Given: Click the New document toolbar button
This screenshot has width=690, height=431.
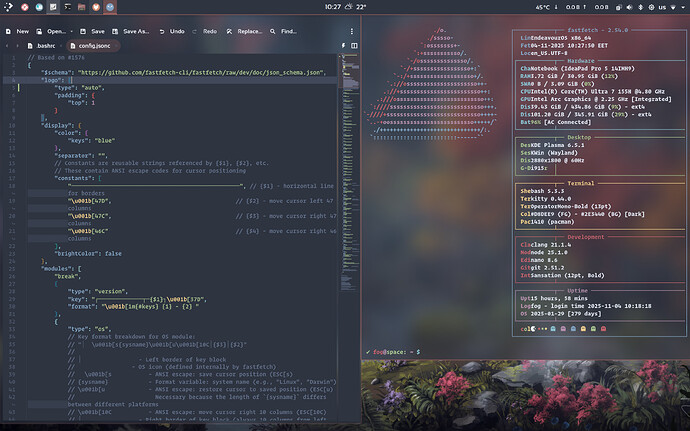Looking at the screenshot, I should [x=17, y=31].
